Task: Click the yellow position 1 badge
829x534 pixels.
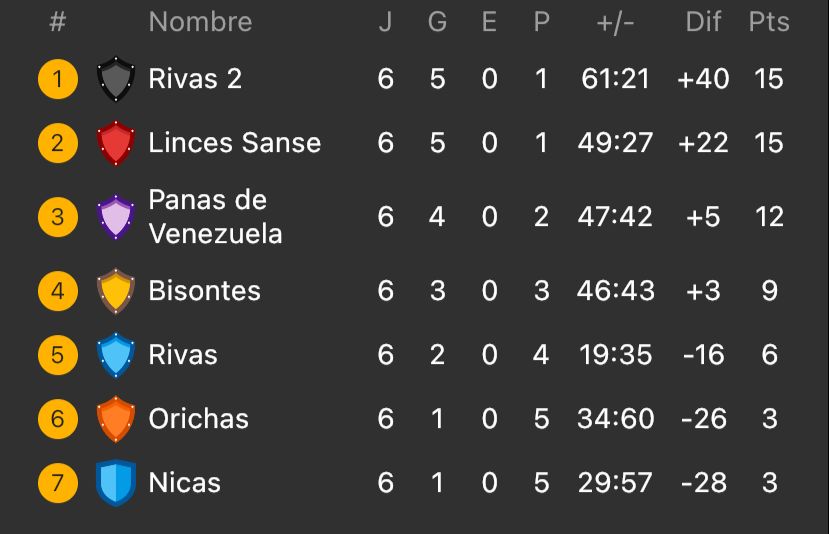Action: click(58, 79)
